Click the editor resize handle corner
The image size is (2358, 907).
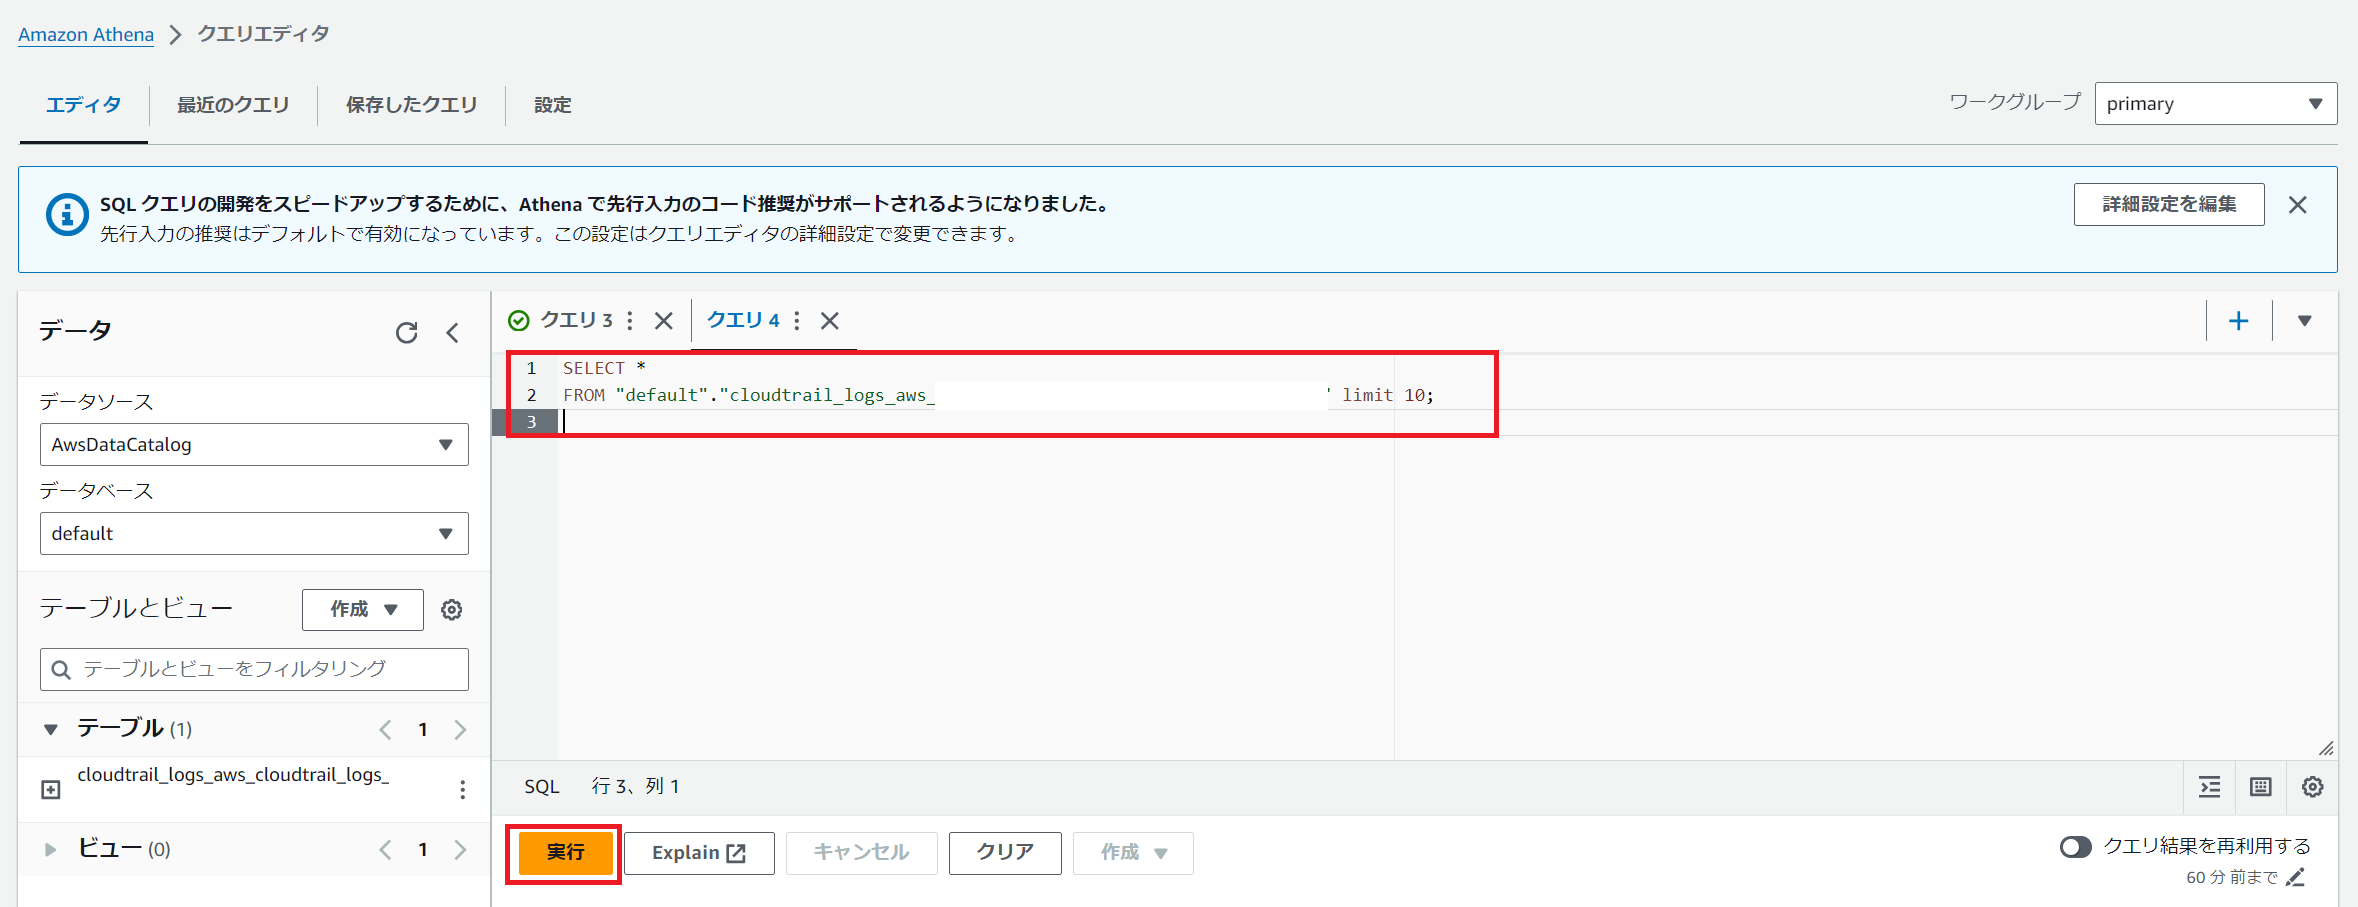pos(2326,748)
